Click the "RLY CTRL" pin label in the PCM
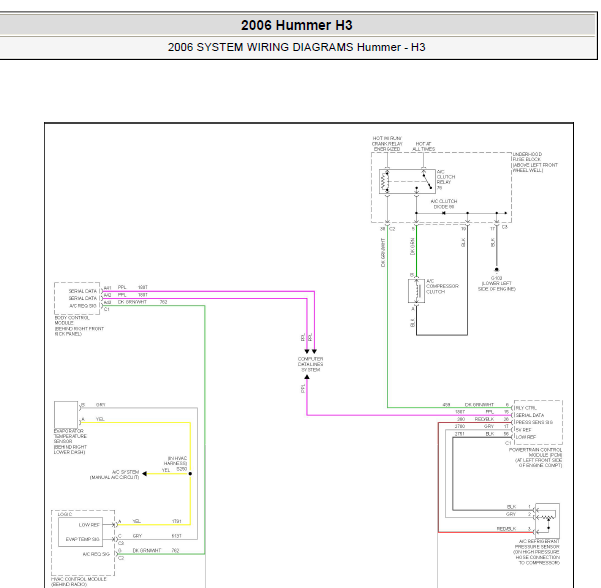 (x=526, y=408)
